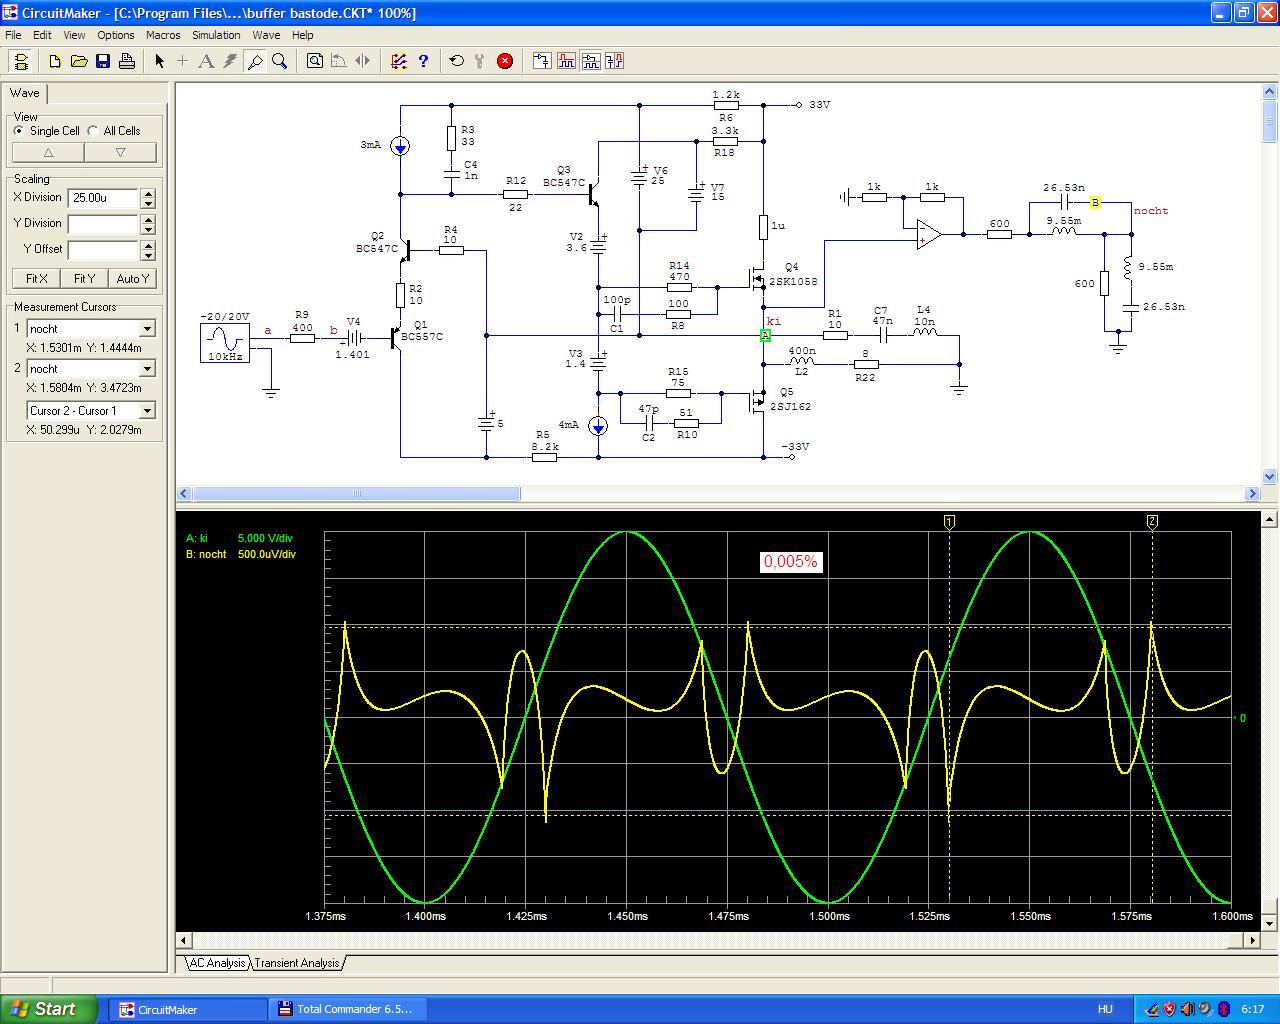Select the Single Cell radio button
The image size is (1280, 1024).
pyautogui.click(x=19, y=131)
